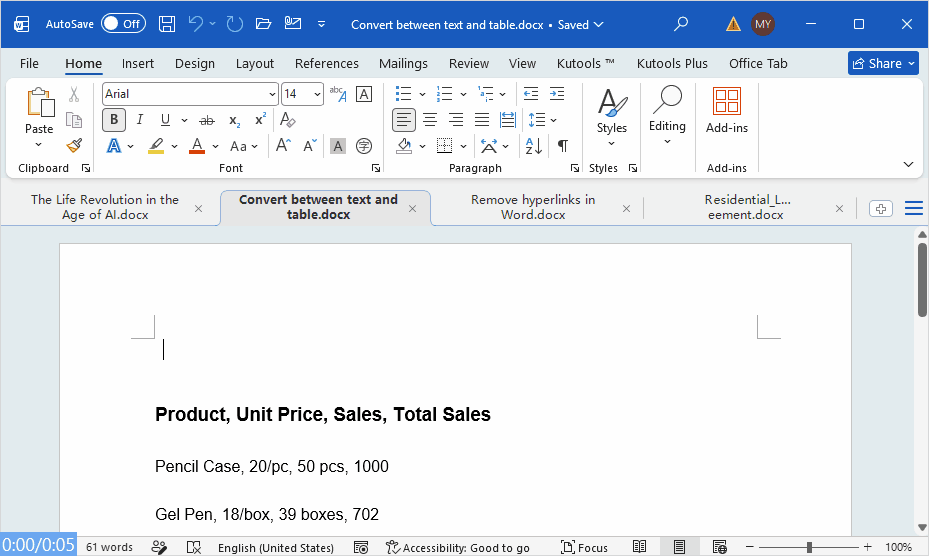Screen dimensions: 929x556
Task: Open the Insert ribbon tab
Action: coord(137,63)
